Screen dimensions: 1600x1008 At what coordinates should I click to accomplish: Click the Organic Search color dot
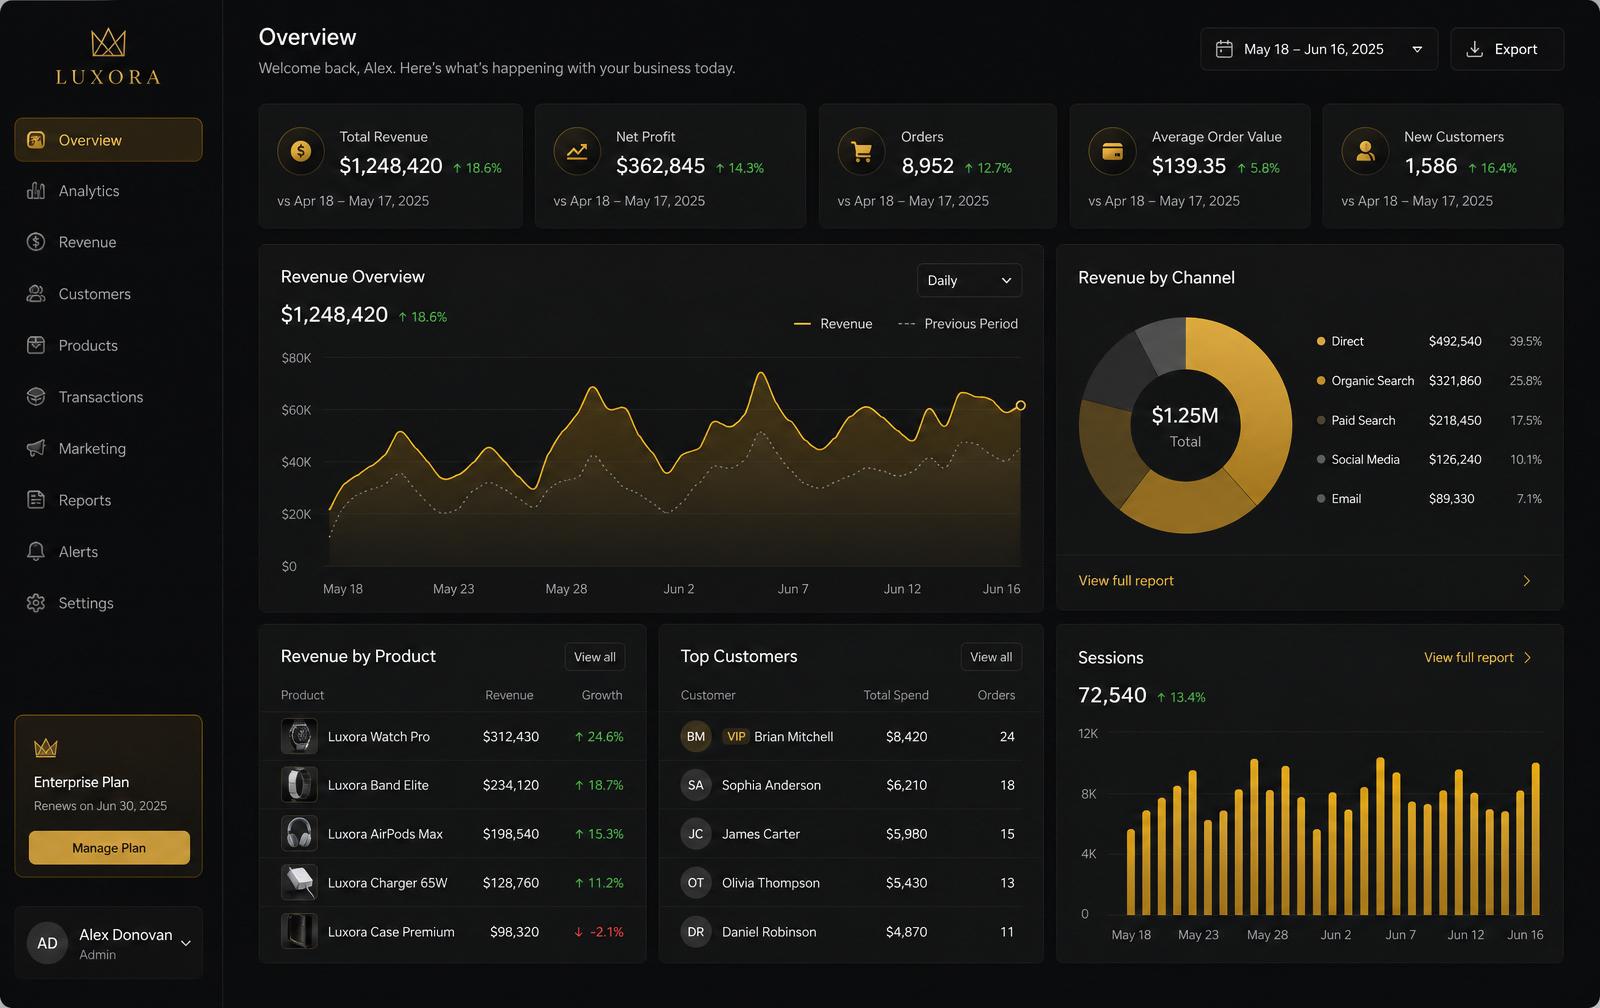[1321, 381]
